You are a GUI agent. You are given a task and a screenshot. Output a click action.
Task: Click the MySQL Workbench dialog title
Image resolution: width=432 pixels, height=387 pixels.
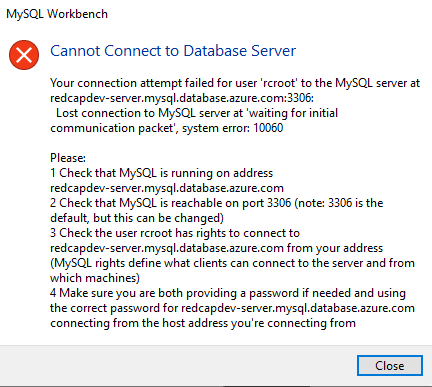click(x=57, y=14)
